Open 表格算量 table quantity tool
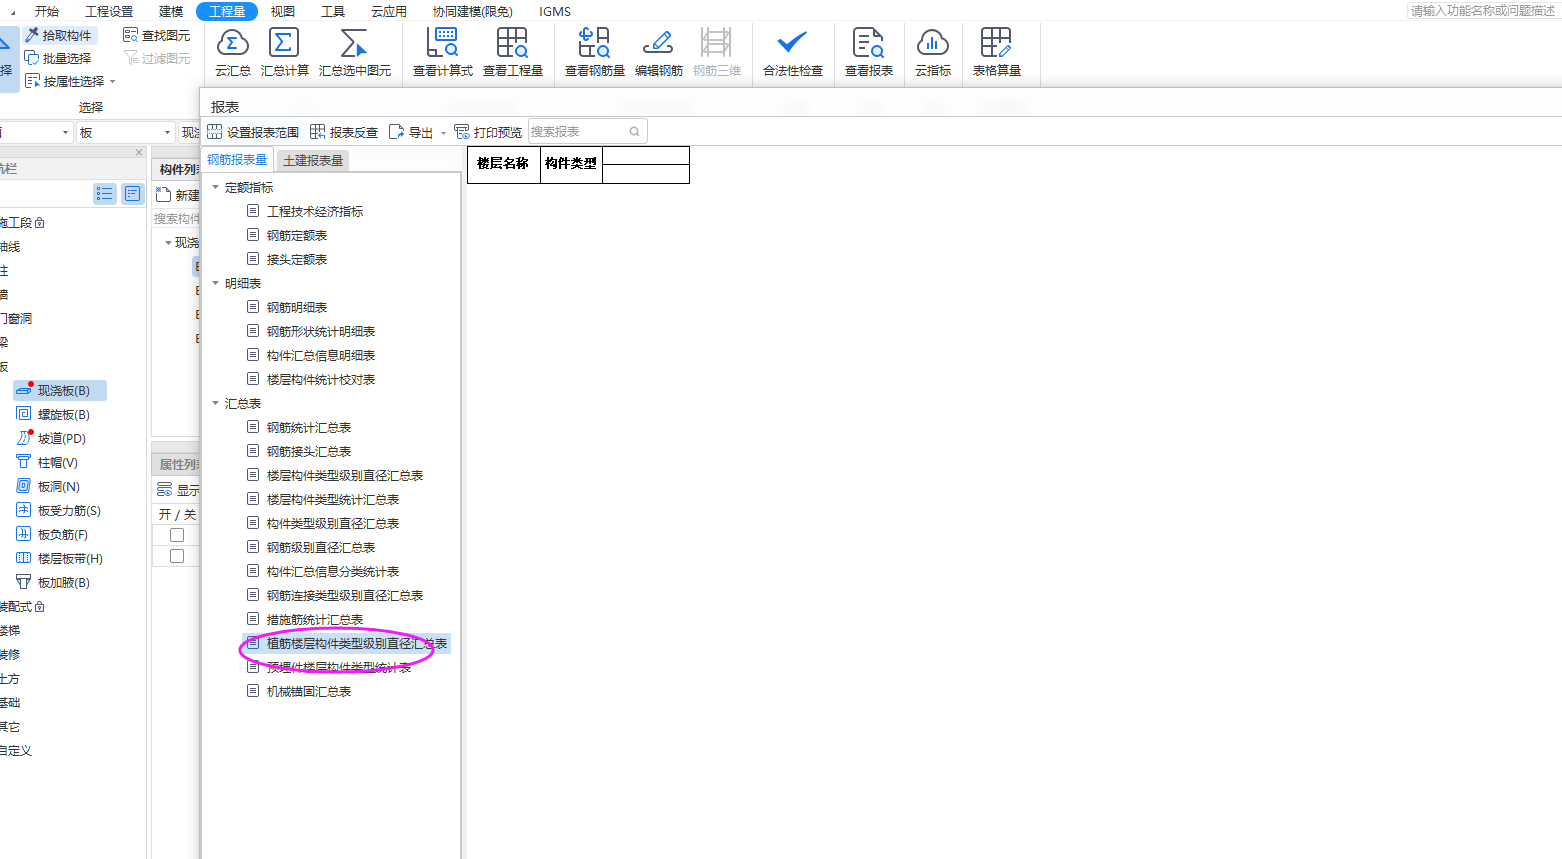Screen dimensions: 1562x859 pyautogui.click(x=997, y=53)
